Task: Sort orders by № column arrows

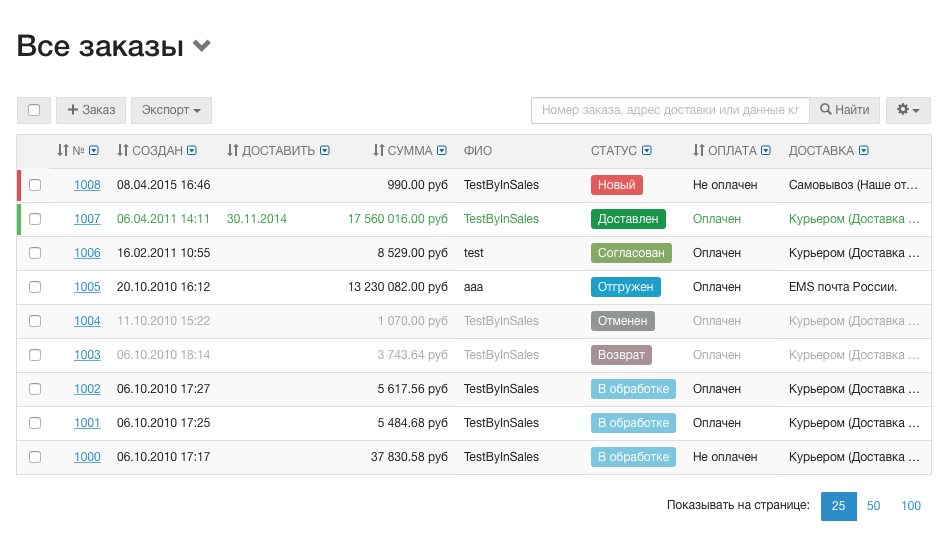Action: pos(63,150)
